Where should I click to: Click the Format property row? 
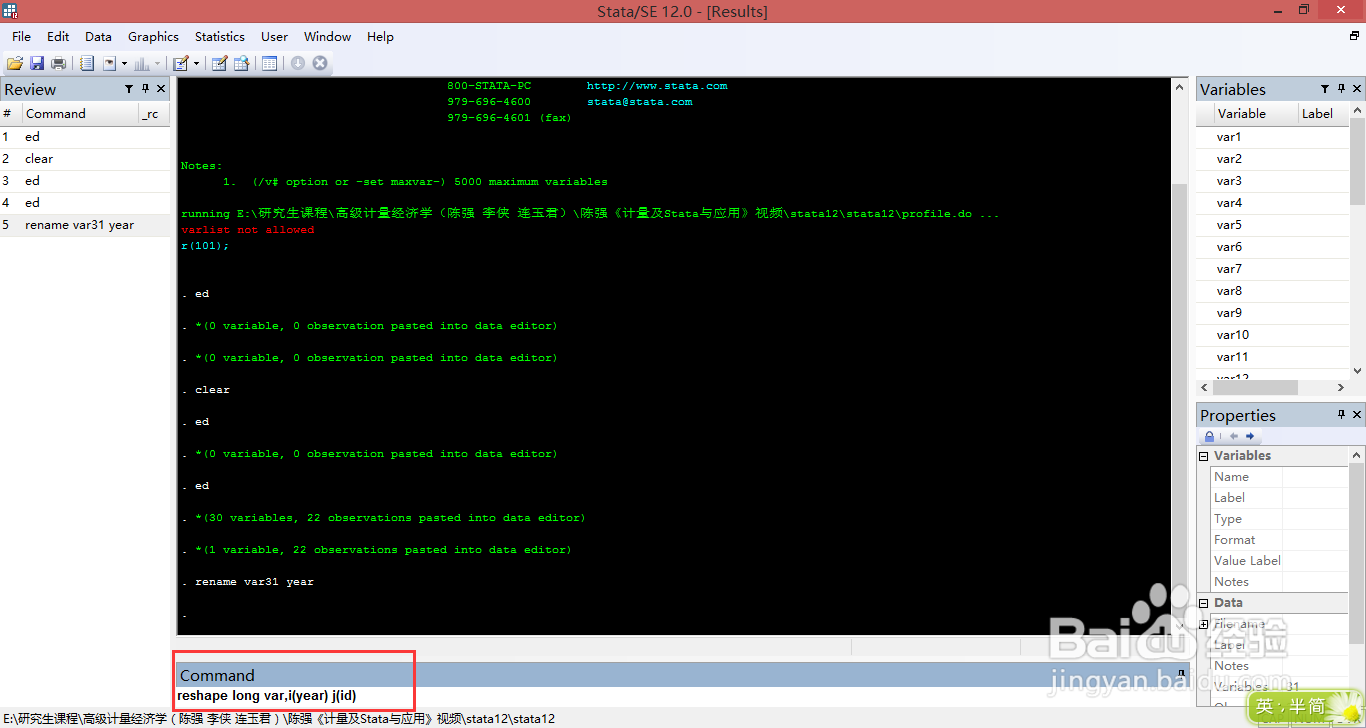1279,540
